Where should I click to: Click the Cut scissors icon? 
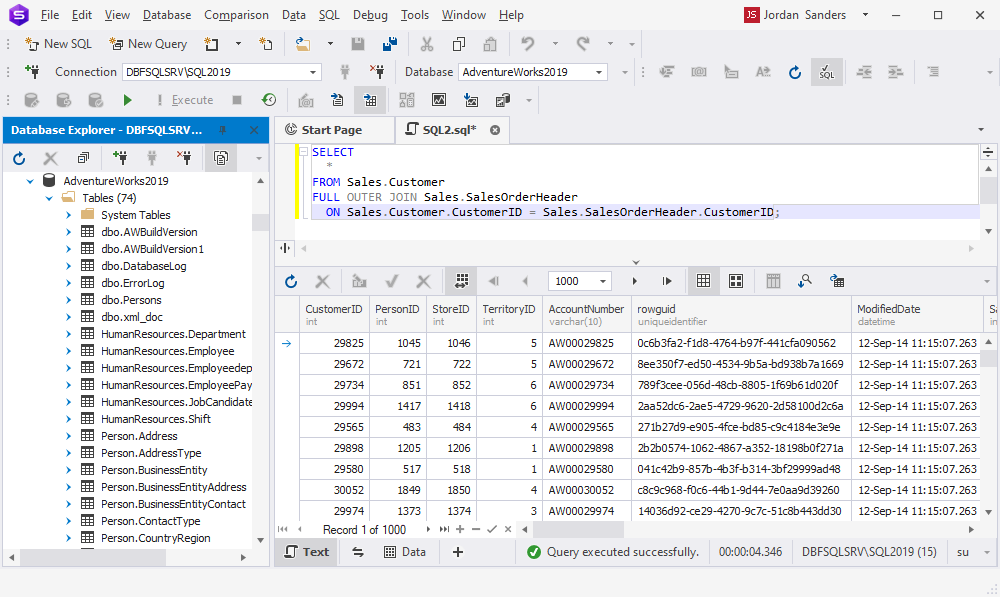tap(427, 44)
